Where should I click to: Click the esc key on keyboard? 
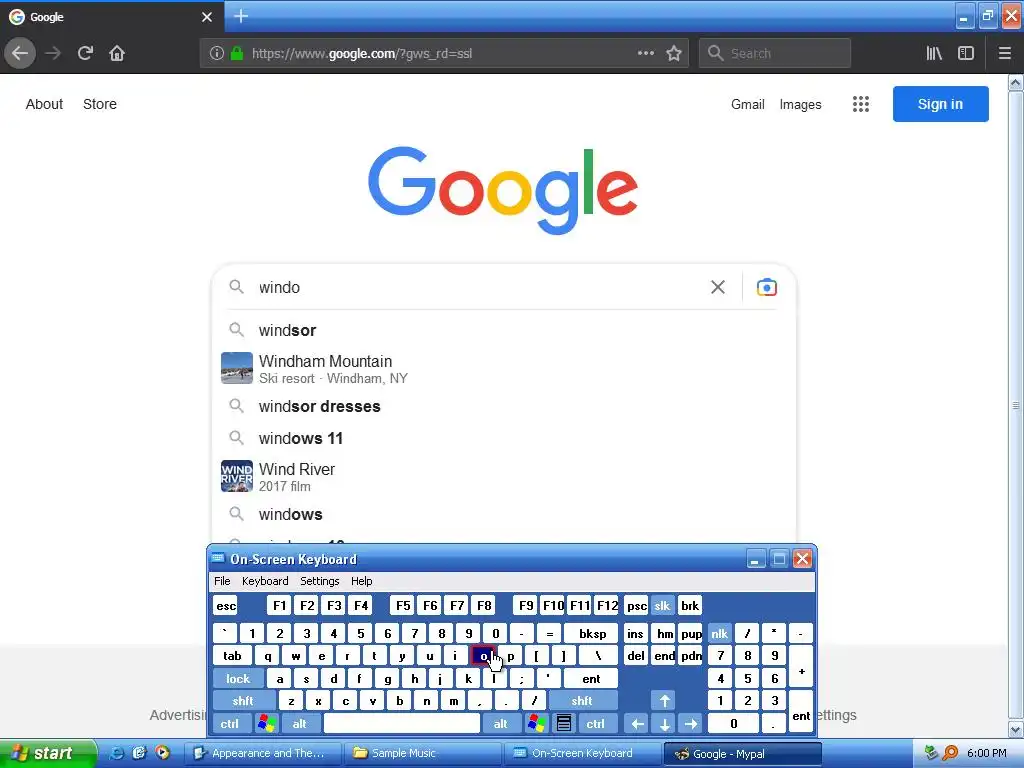click(x=226, y=605)
